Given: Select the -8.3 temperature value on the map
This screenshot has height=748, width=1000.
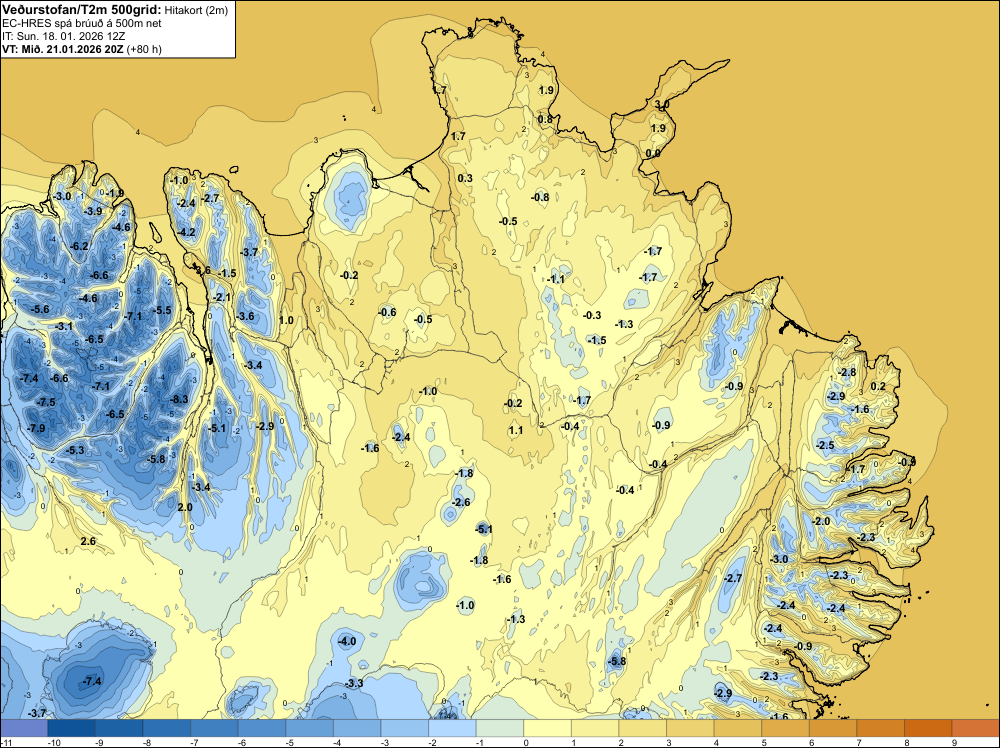Looking at the screenshot, I should (180, 399).
